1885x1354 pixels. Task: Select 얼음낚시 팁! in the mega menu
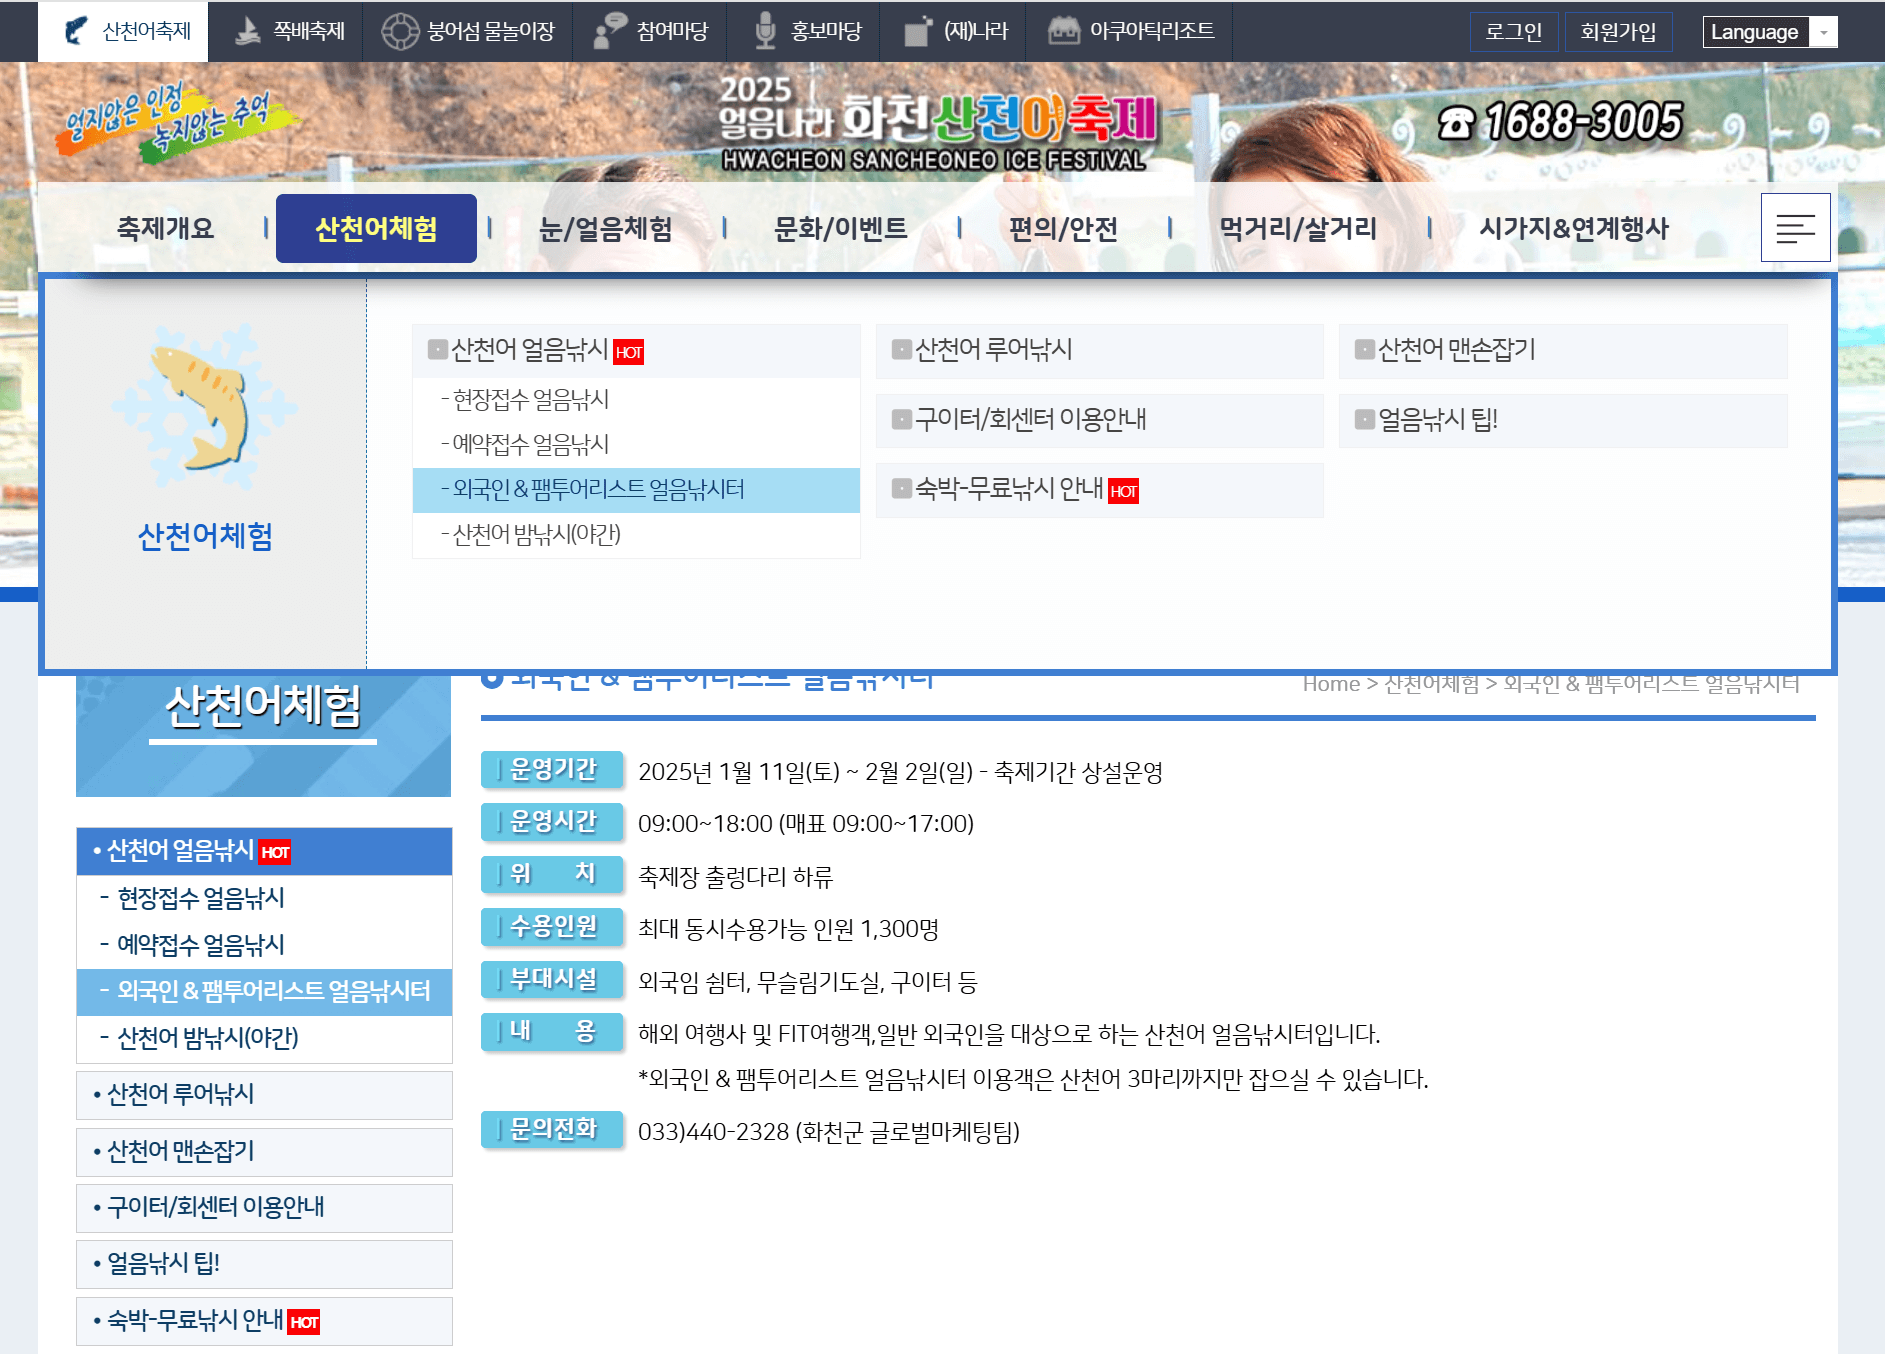click(1563, 420)
